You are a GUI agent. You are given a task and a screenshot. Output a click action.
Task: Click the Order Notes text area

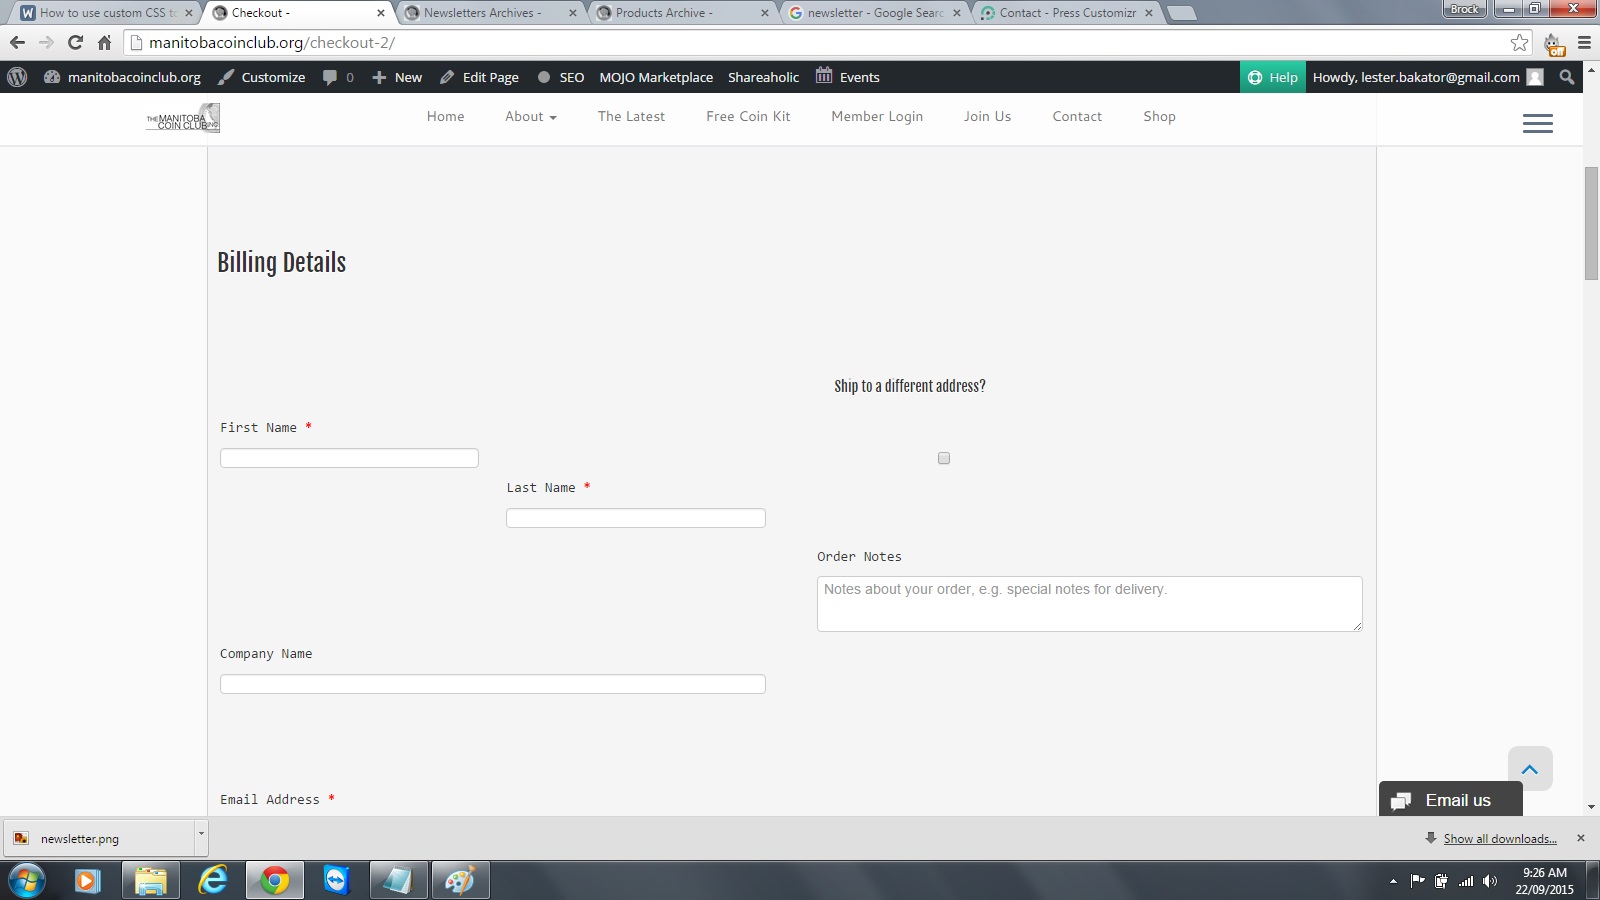(1088, 604)
